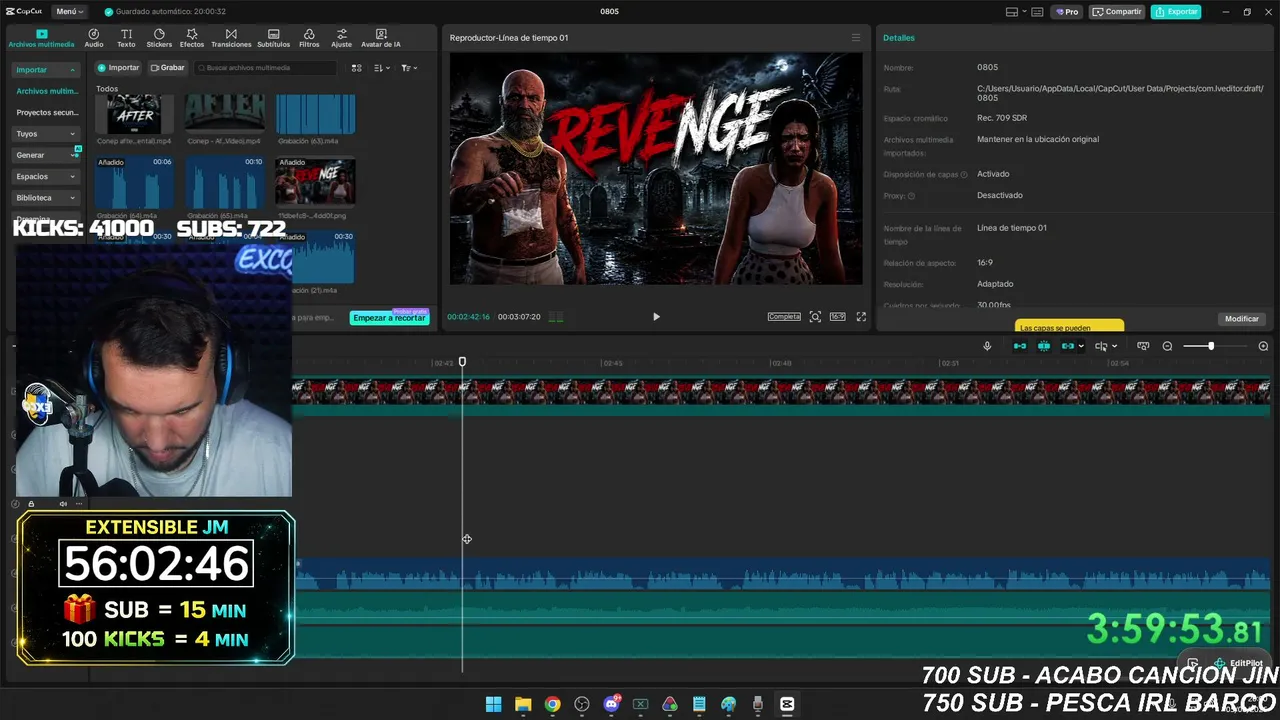The image size is (1280, 720).
Task: Zoom in the timeline
Action: coord(1263,346)
